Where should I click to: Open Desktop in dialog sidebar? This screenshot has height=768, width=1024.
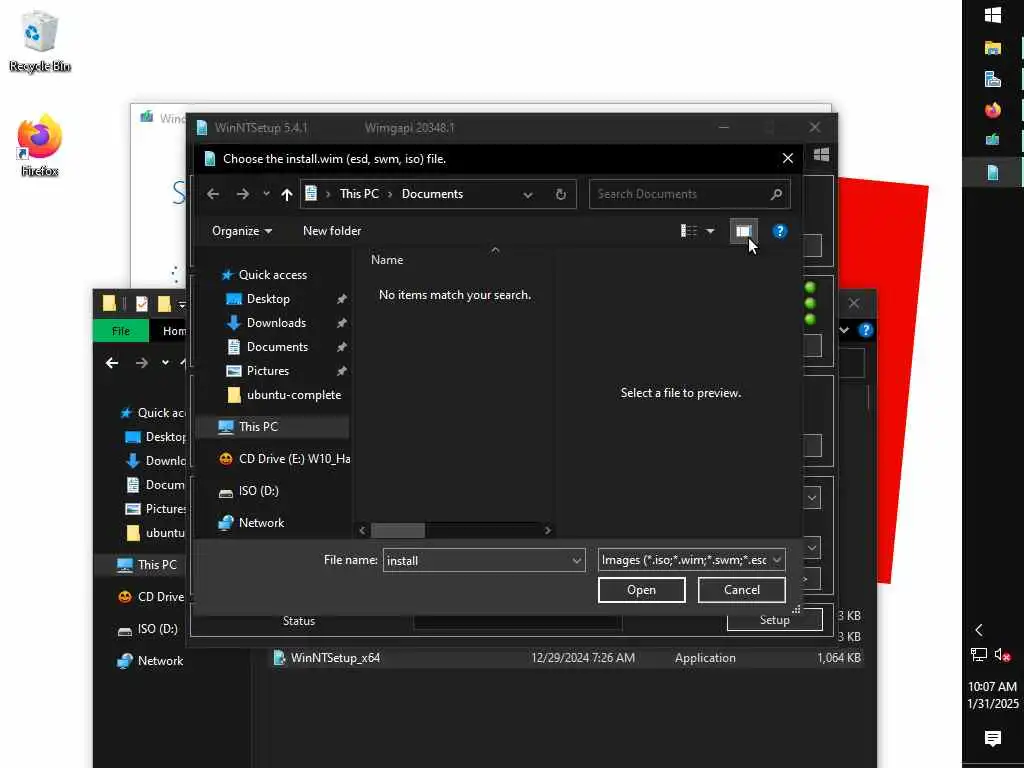[268, 299]
